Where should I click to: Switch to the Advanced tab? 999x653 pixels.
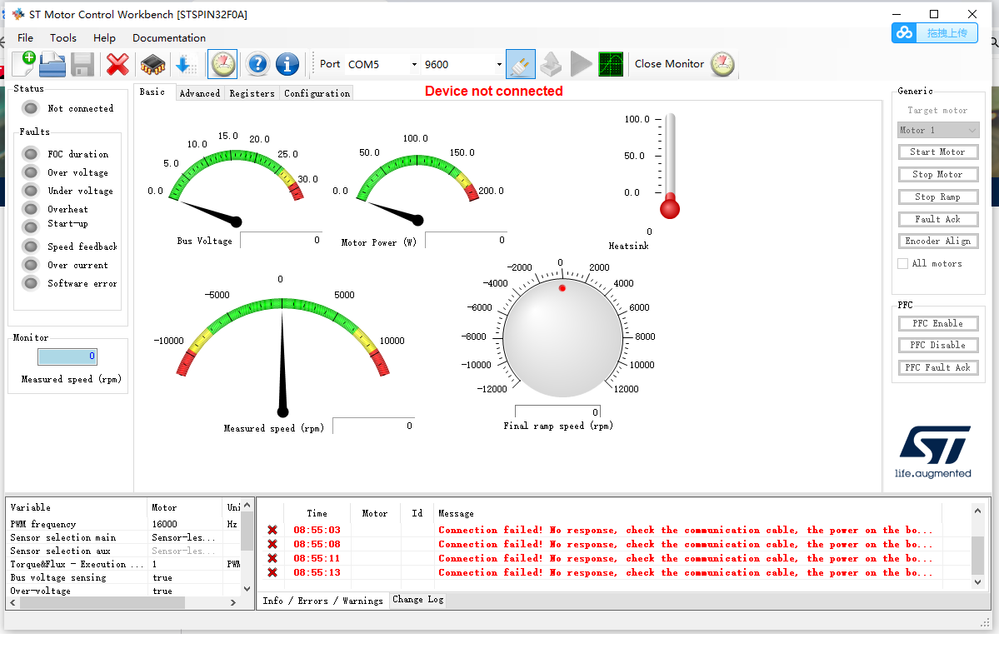pyautogui.click(x=199, y=94)
